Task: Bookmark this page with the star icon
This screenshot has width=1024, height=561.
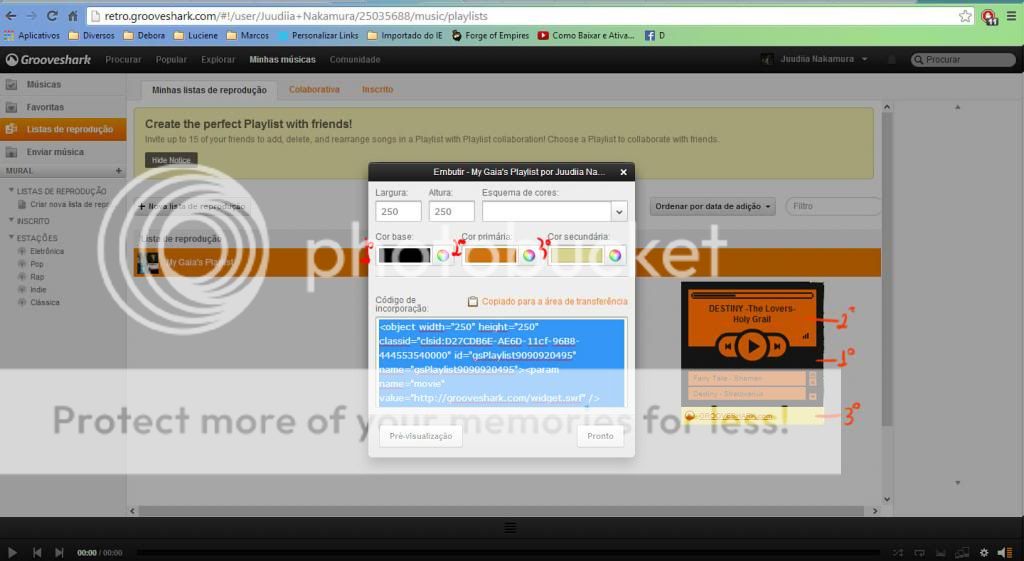Action: pos(965,16)
